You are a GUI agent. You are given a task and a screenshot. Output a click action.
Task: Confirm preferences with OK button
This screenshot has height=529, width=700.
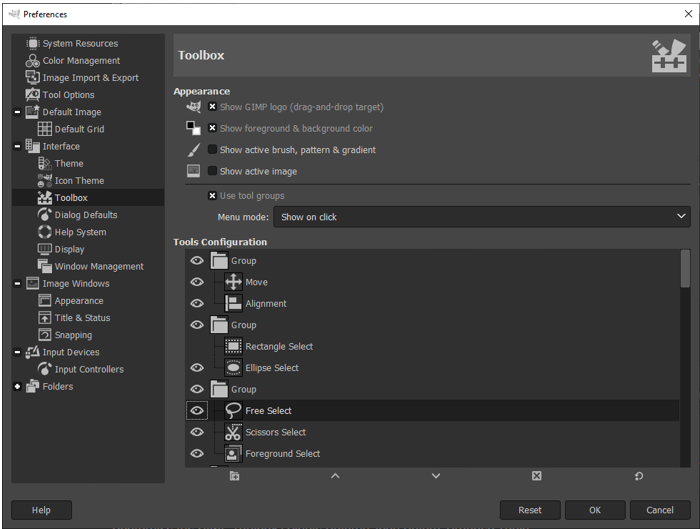coord(595,510)
